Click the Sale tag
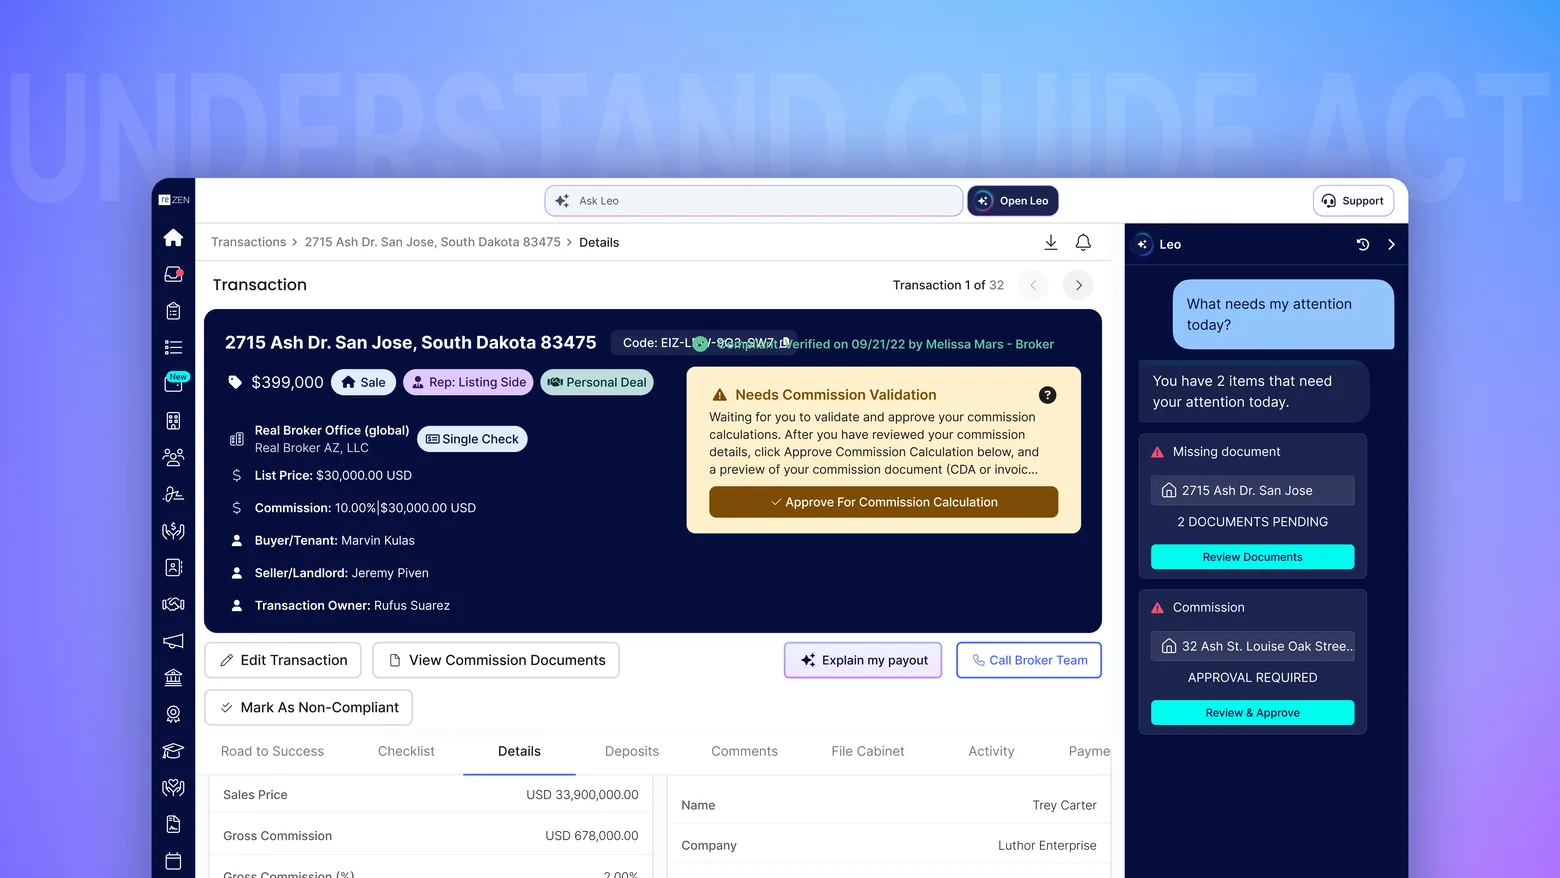Viewport: 1560px width, 878px height. click(x=364, y=382)
